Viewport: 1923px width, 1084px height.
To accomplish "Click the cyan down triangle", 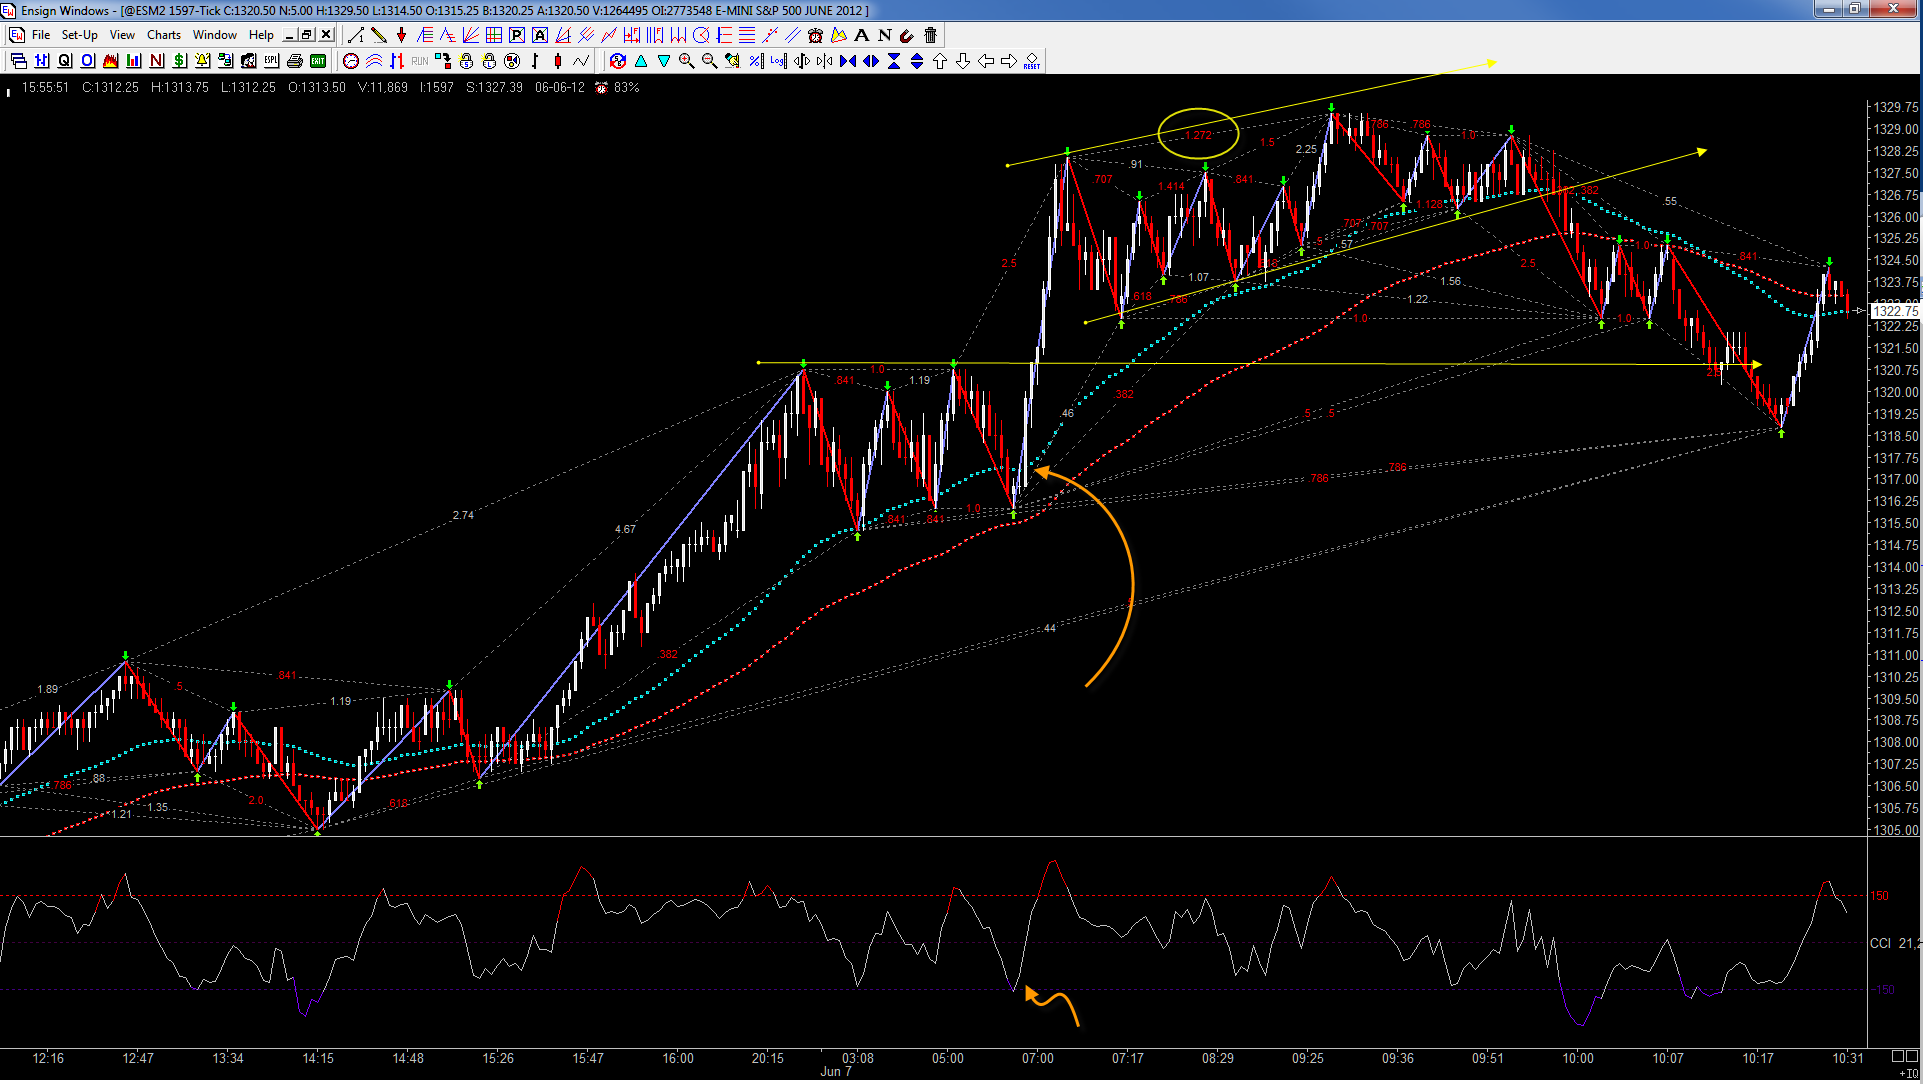I will click(x=664, y=61).
